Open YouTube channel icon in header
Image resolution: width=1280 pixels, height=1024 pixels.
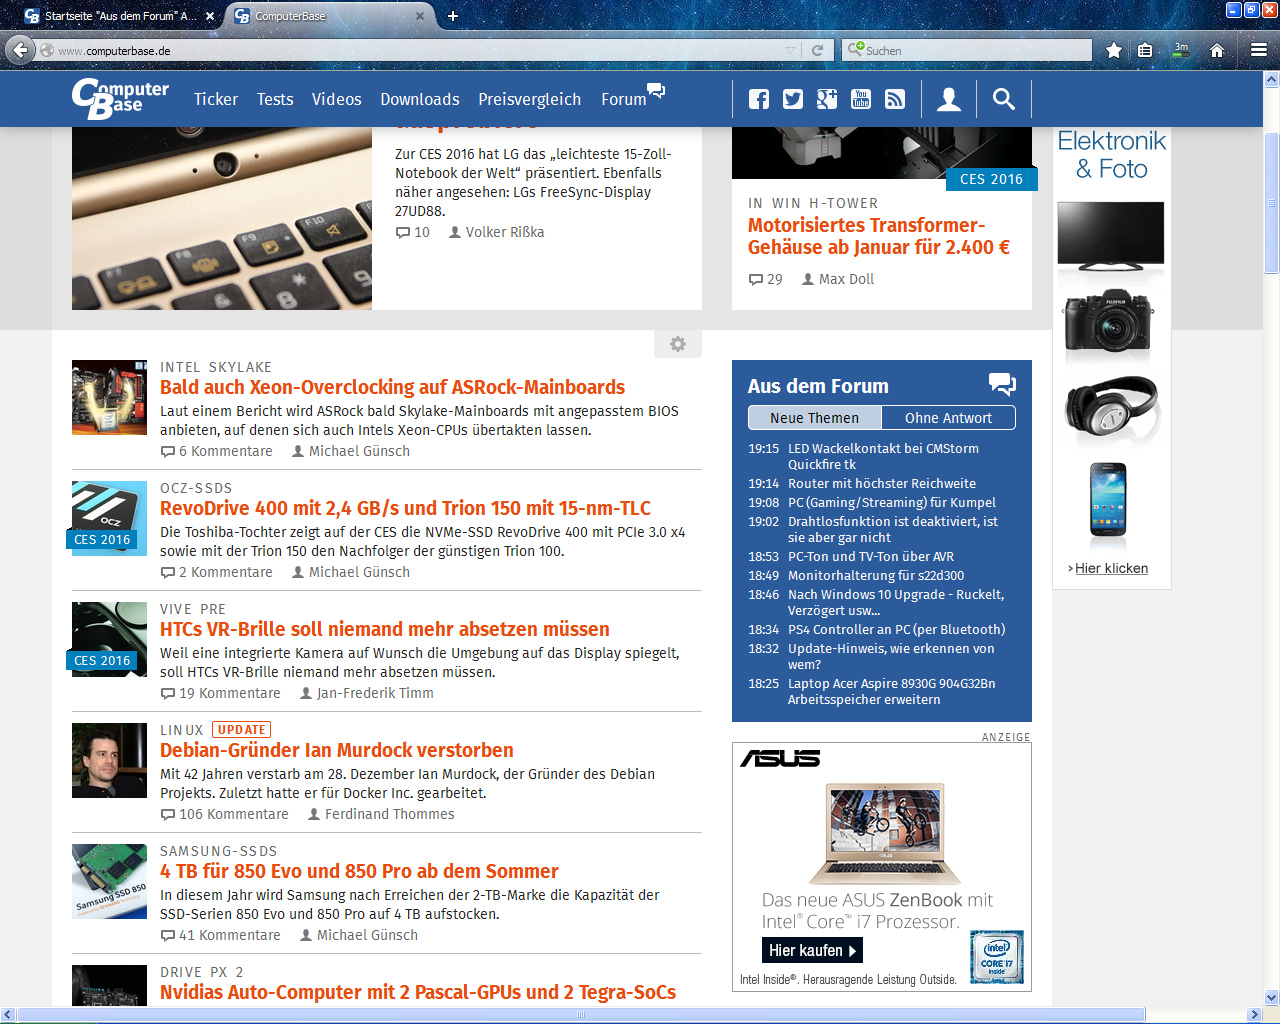tap(861, 99)
